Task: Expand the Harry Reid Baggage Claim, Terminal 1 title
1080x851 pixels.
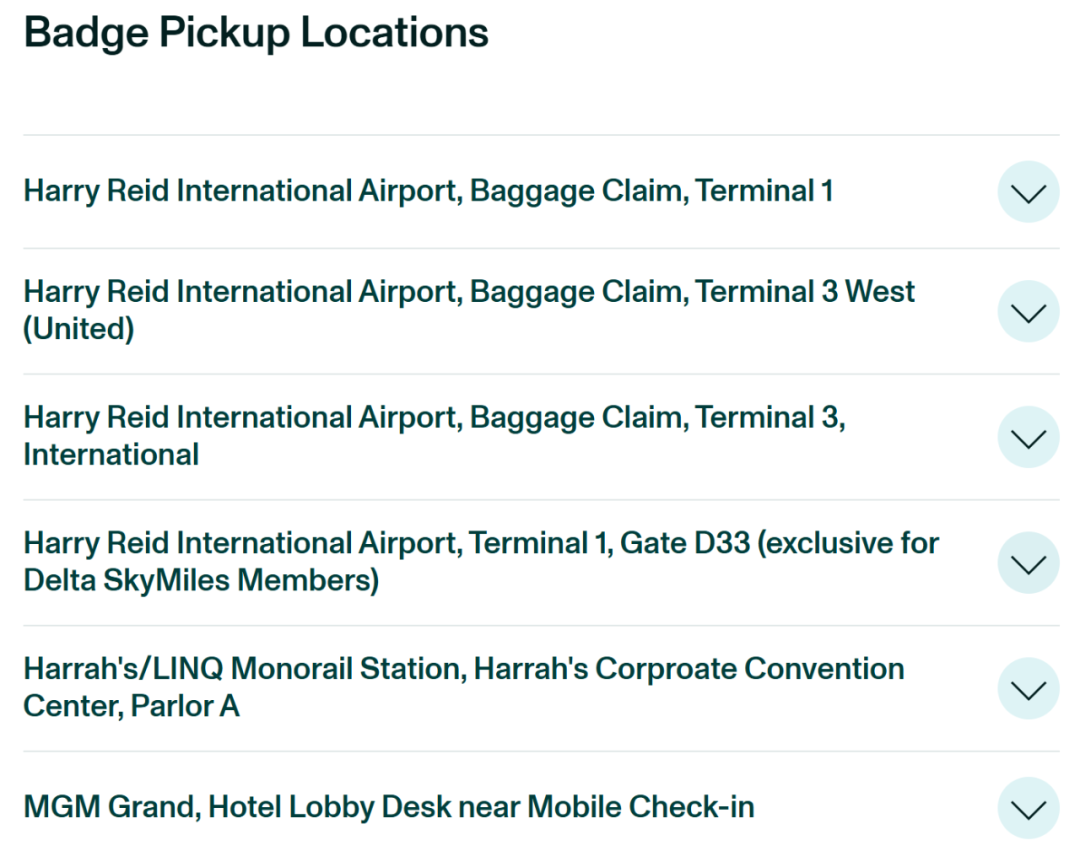Action: [x=428, y=191]
